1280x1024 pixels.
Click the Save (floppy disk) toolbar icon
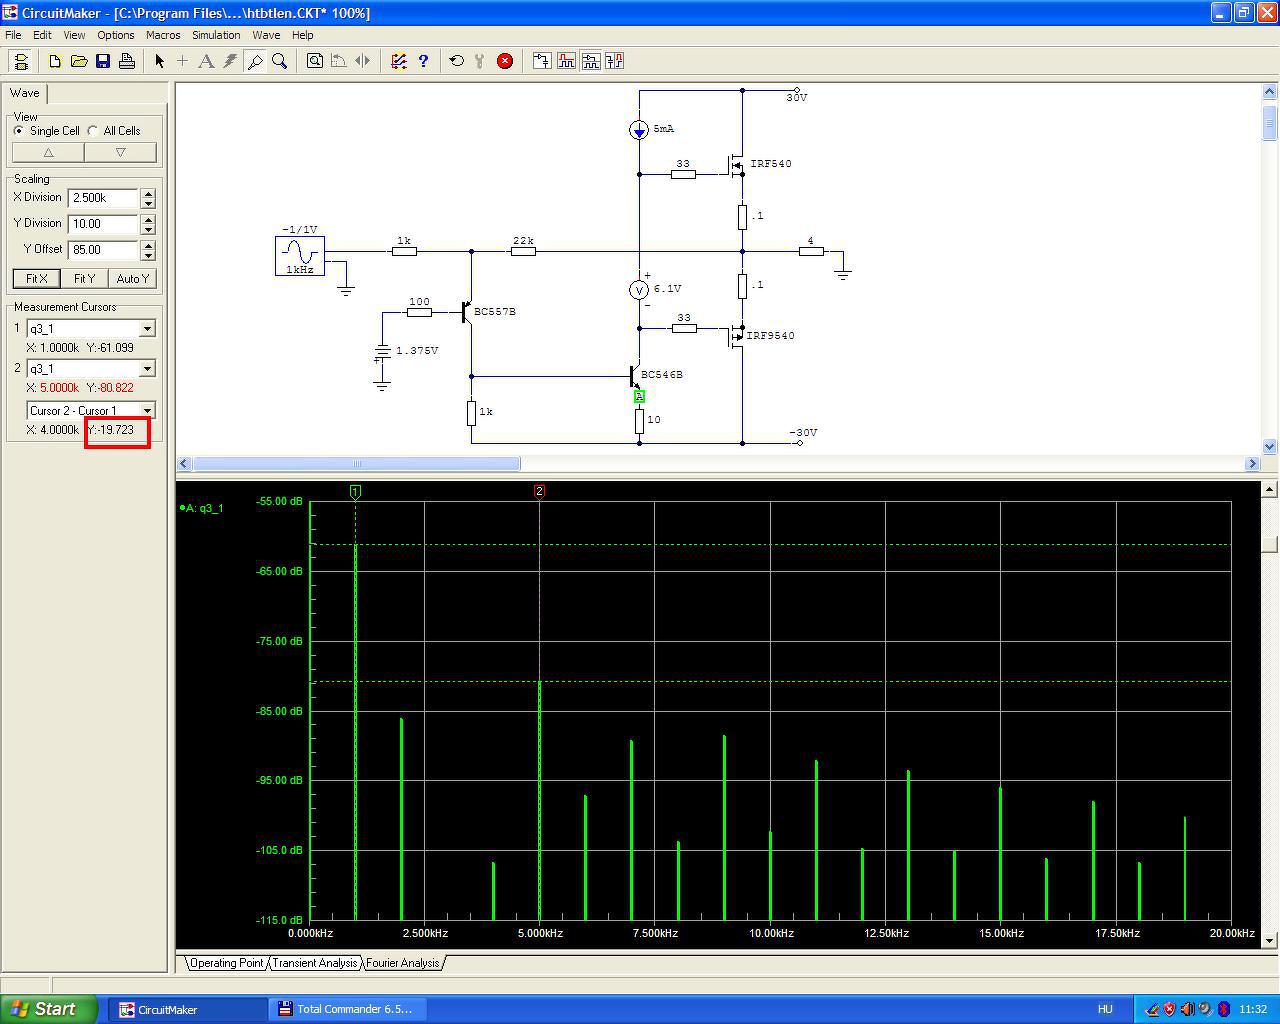(x=103, y=61)
